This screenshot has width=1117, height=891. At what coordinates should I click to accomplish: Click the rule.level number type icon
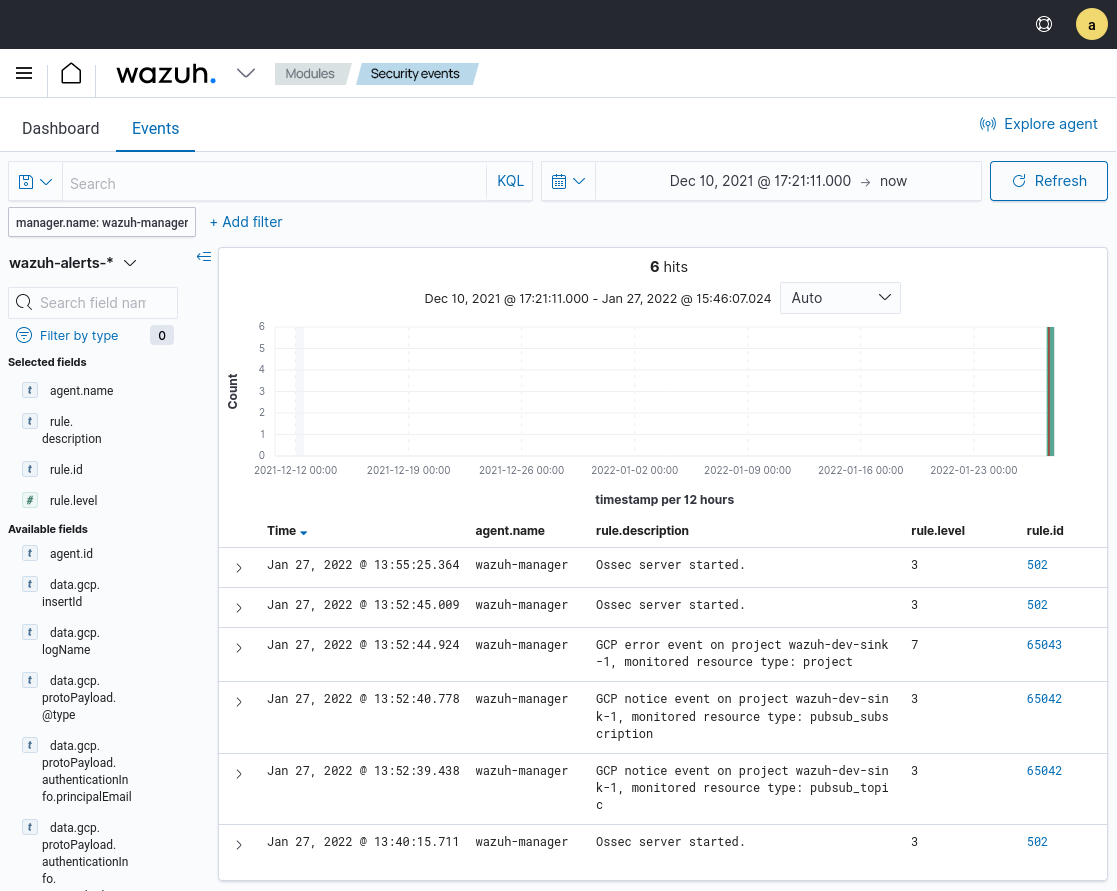29,500
